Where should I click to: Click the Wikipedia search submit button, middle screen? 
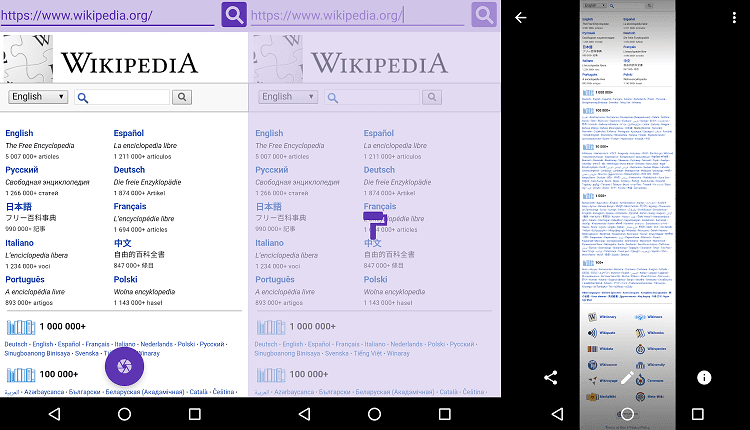point(432,97)
